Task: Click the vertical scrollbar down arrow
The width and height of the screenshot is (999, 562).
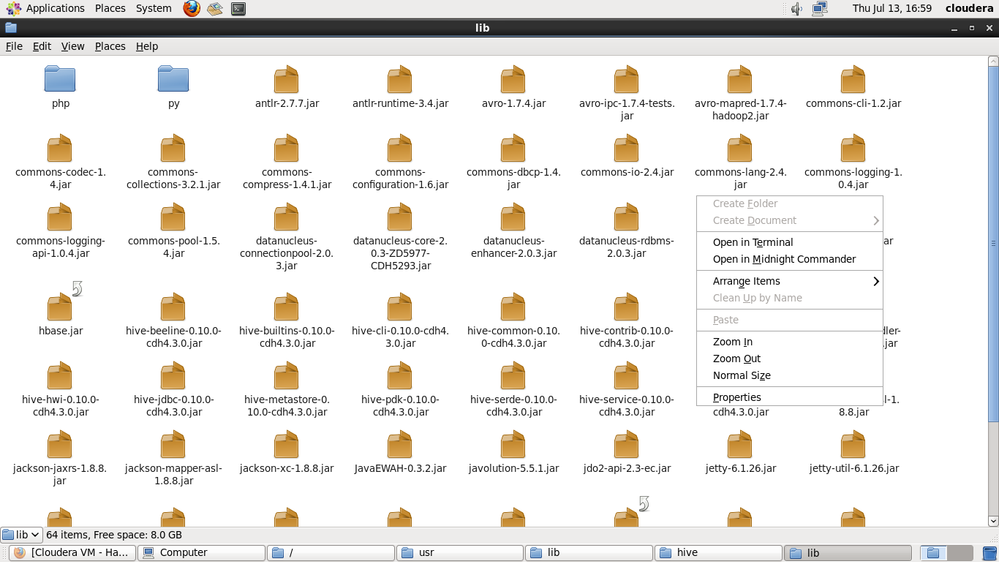Action: 993,521
